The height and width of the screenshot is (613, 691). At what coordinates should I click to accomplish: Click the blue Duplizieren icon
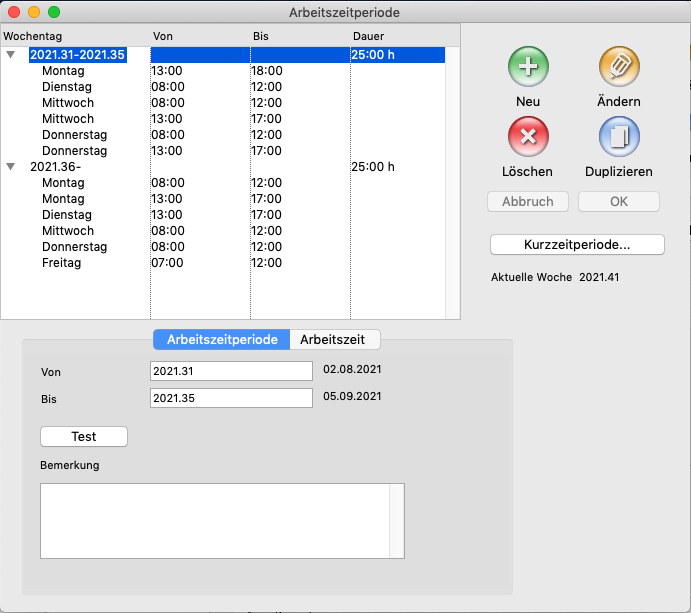(619, 137)
